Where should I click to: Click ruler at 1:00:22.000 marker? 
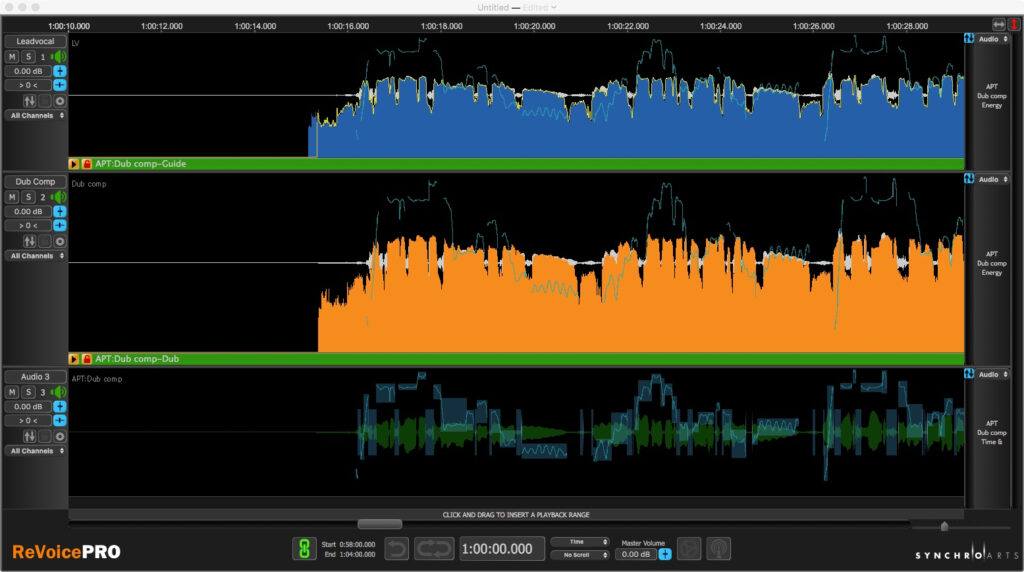coord(628,26)
